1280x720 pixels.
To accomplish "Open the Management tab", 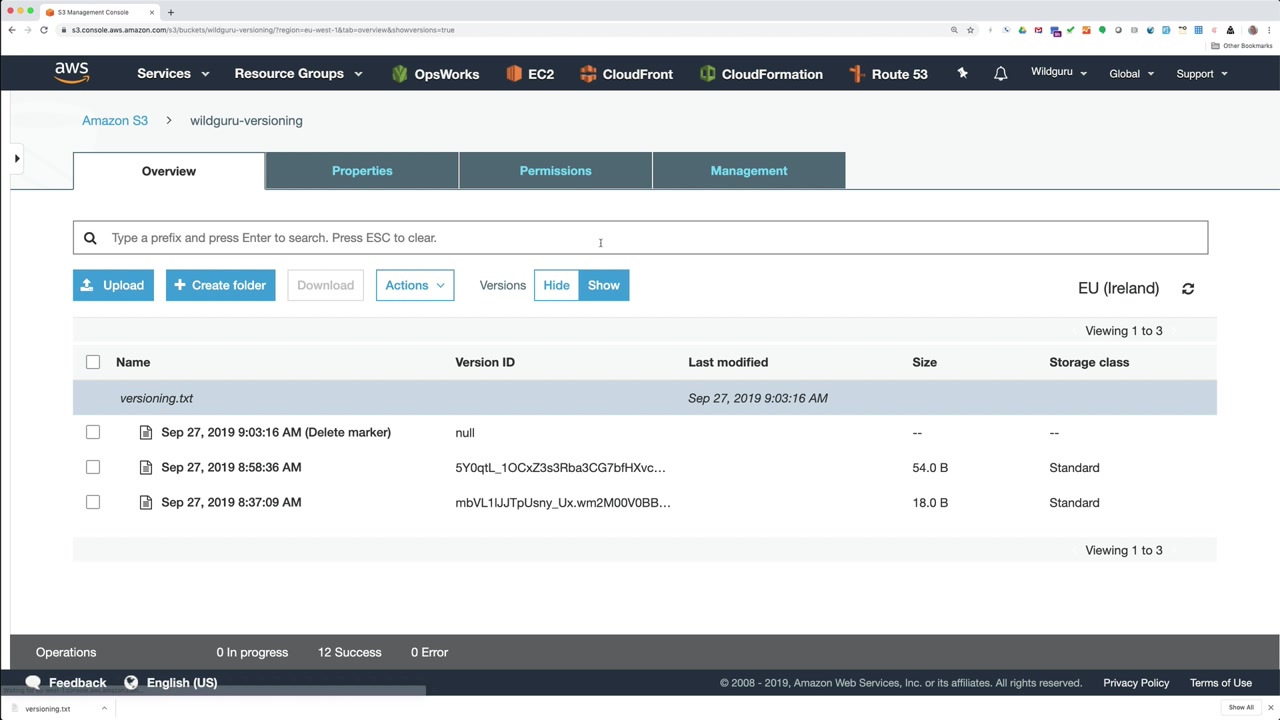I will (x=749, y=171).
